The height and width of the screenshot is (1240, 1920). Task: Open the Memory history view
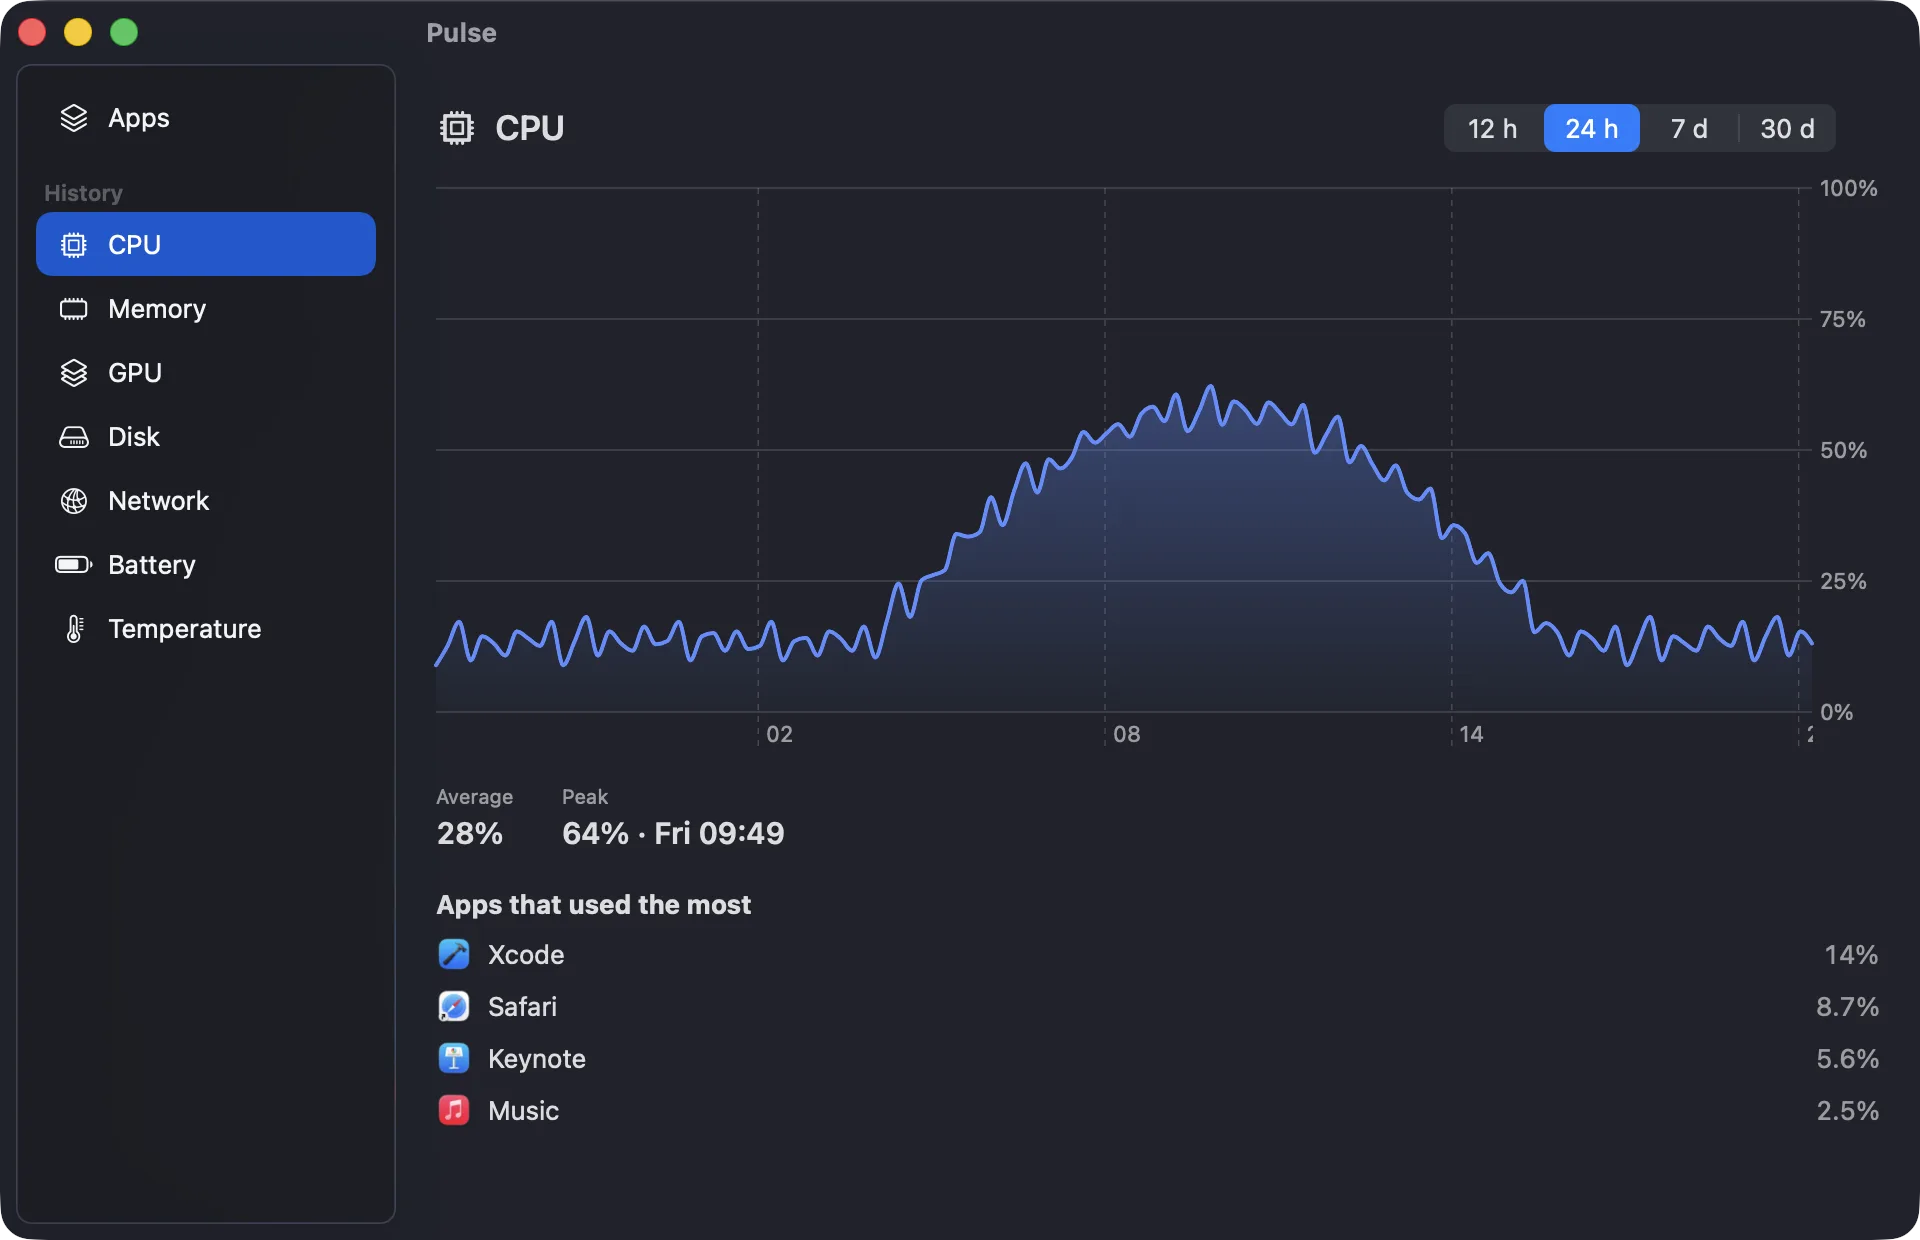[x=206, y=309]
